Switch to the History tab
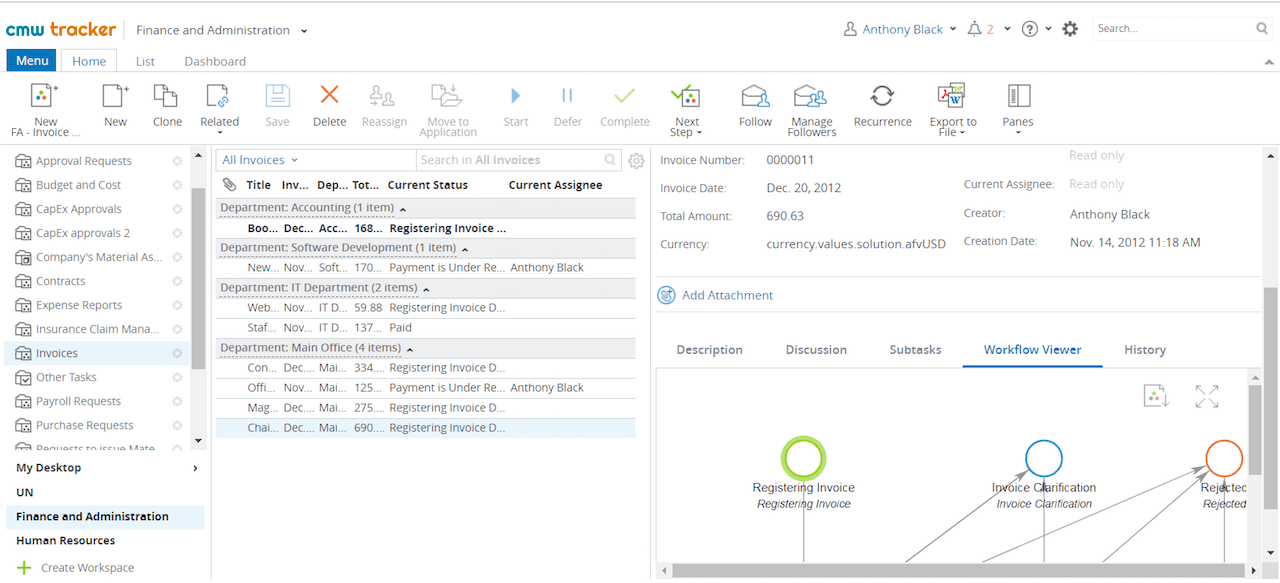 coord(1145,350)
